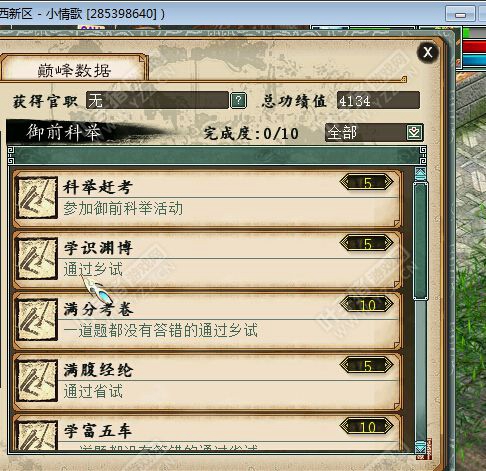Select the 学识渊博 通过乡试 achievement entry
The width and height of the screenshot is (486, 471).
coord(208,260)
